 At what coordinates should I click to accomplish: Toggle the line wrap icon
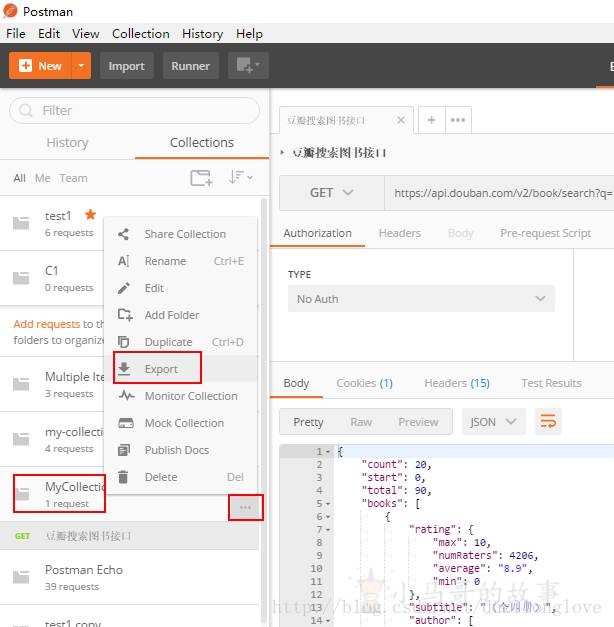click(548, 421)
